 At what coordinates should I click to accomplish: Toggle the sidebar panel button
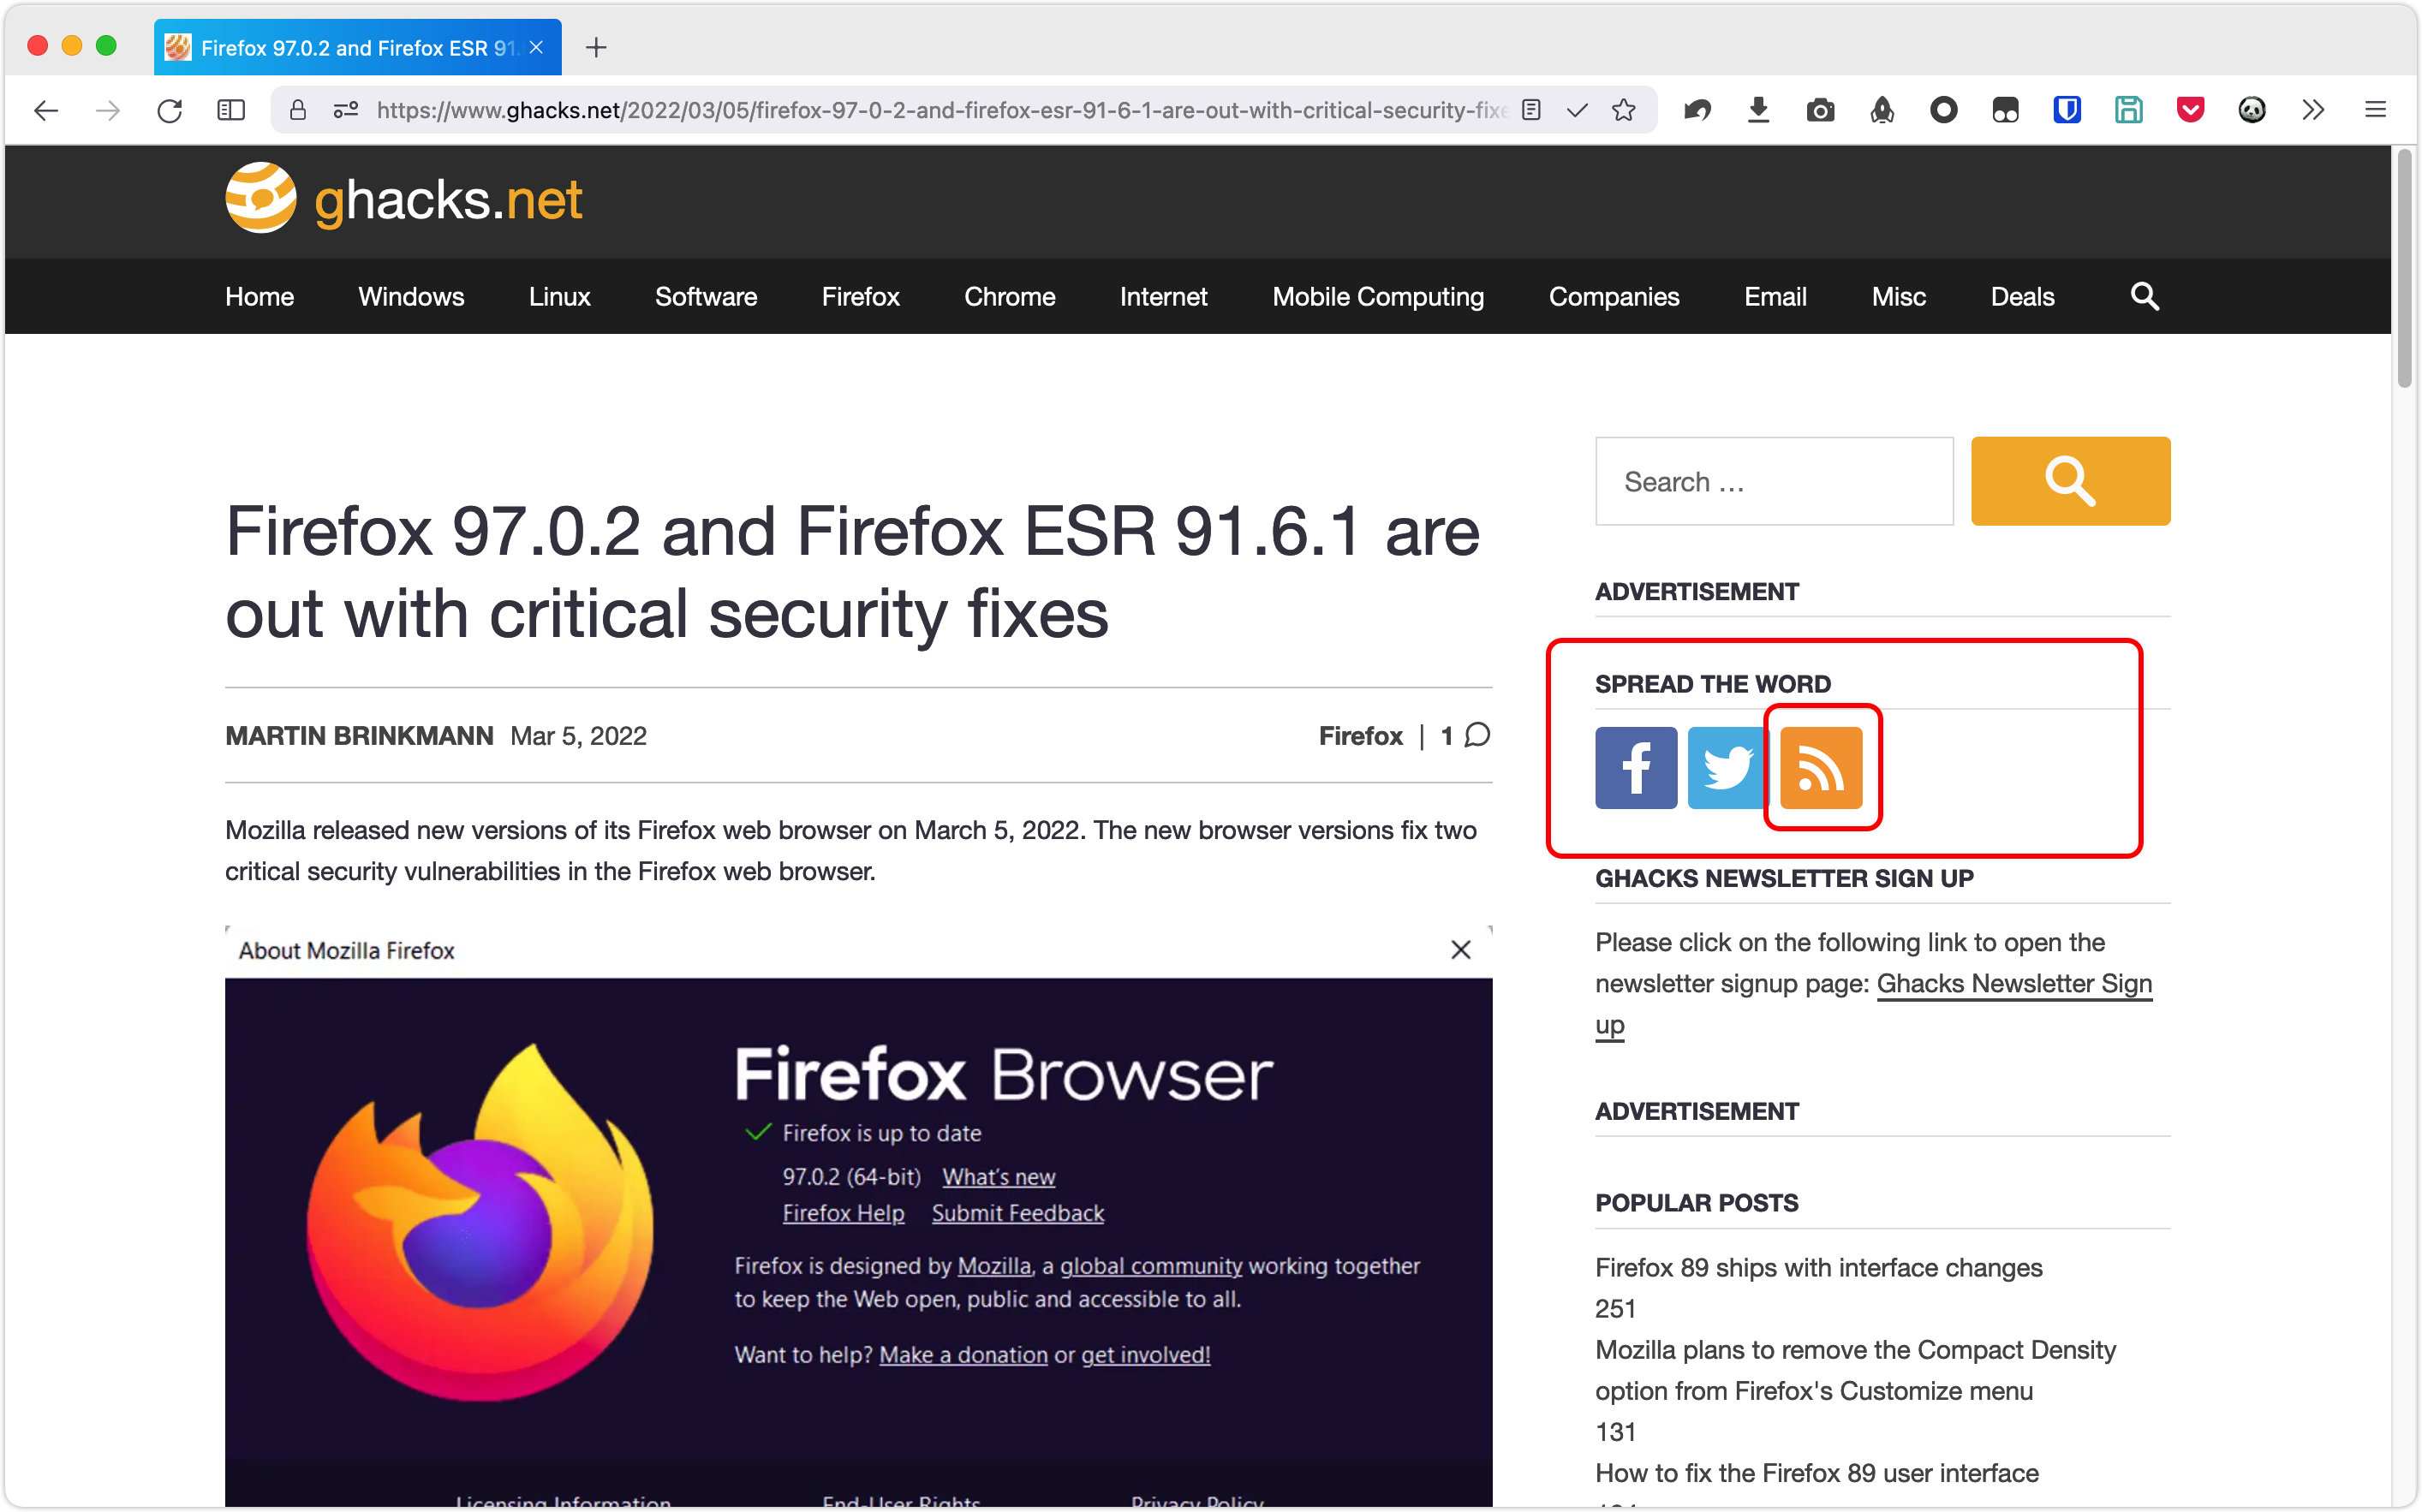point(231,110)
